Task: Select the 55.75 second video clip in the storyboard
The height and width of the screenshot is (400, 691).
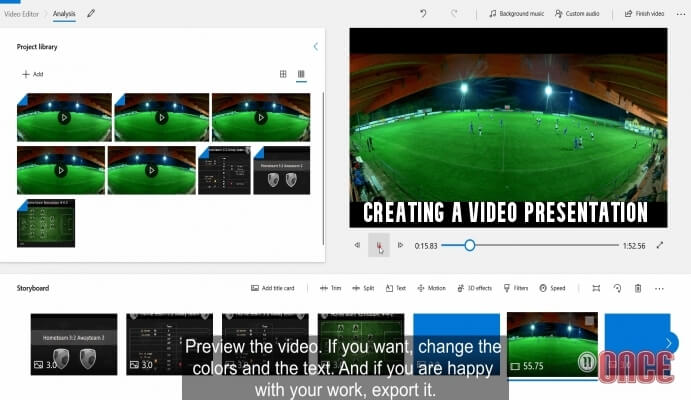Action: (x=552, y=344)
